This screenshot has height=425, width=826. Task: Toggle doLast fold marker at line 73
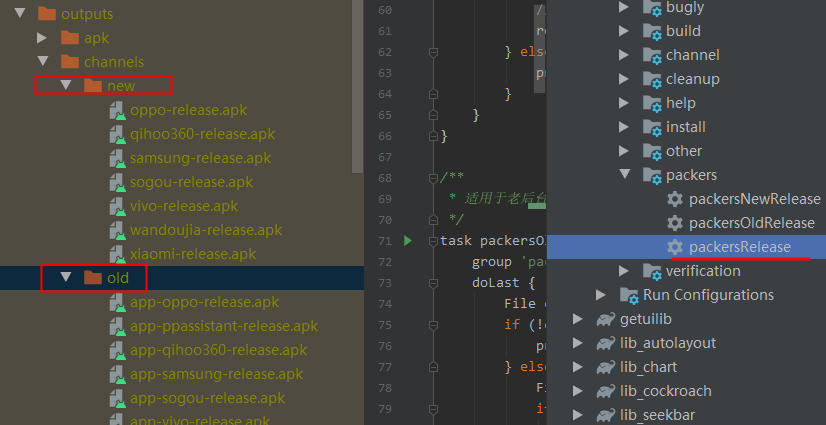click(x=434, y=283)
